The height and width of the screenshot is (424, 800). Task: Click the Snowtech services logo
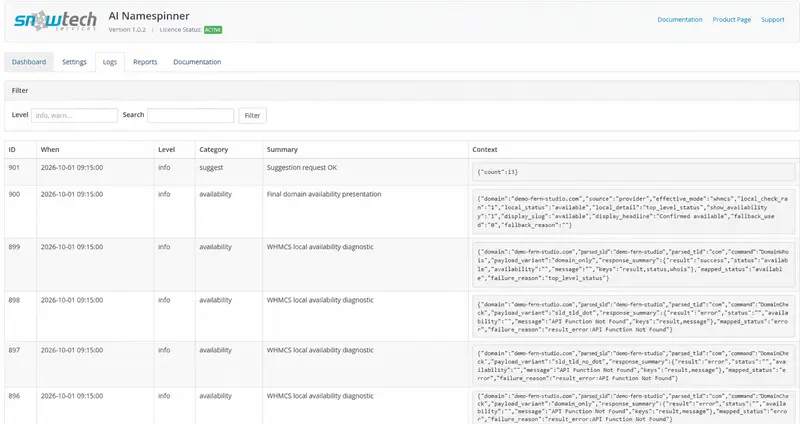click(x=55, y=21)
